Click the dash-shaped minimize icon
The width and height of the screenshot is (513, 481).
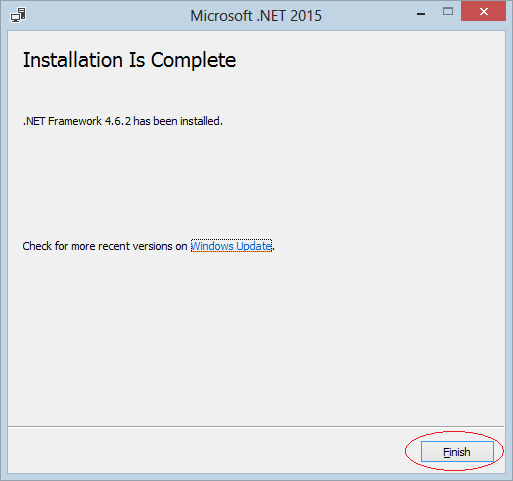(x=421, y=14)
